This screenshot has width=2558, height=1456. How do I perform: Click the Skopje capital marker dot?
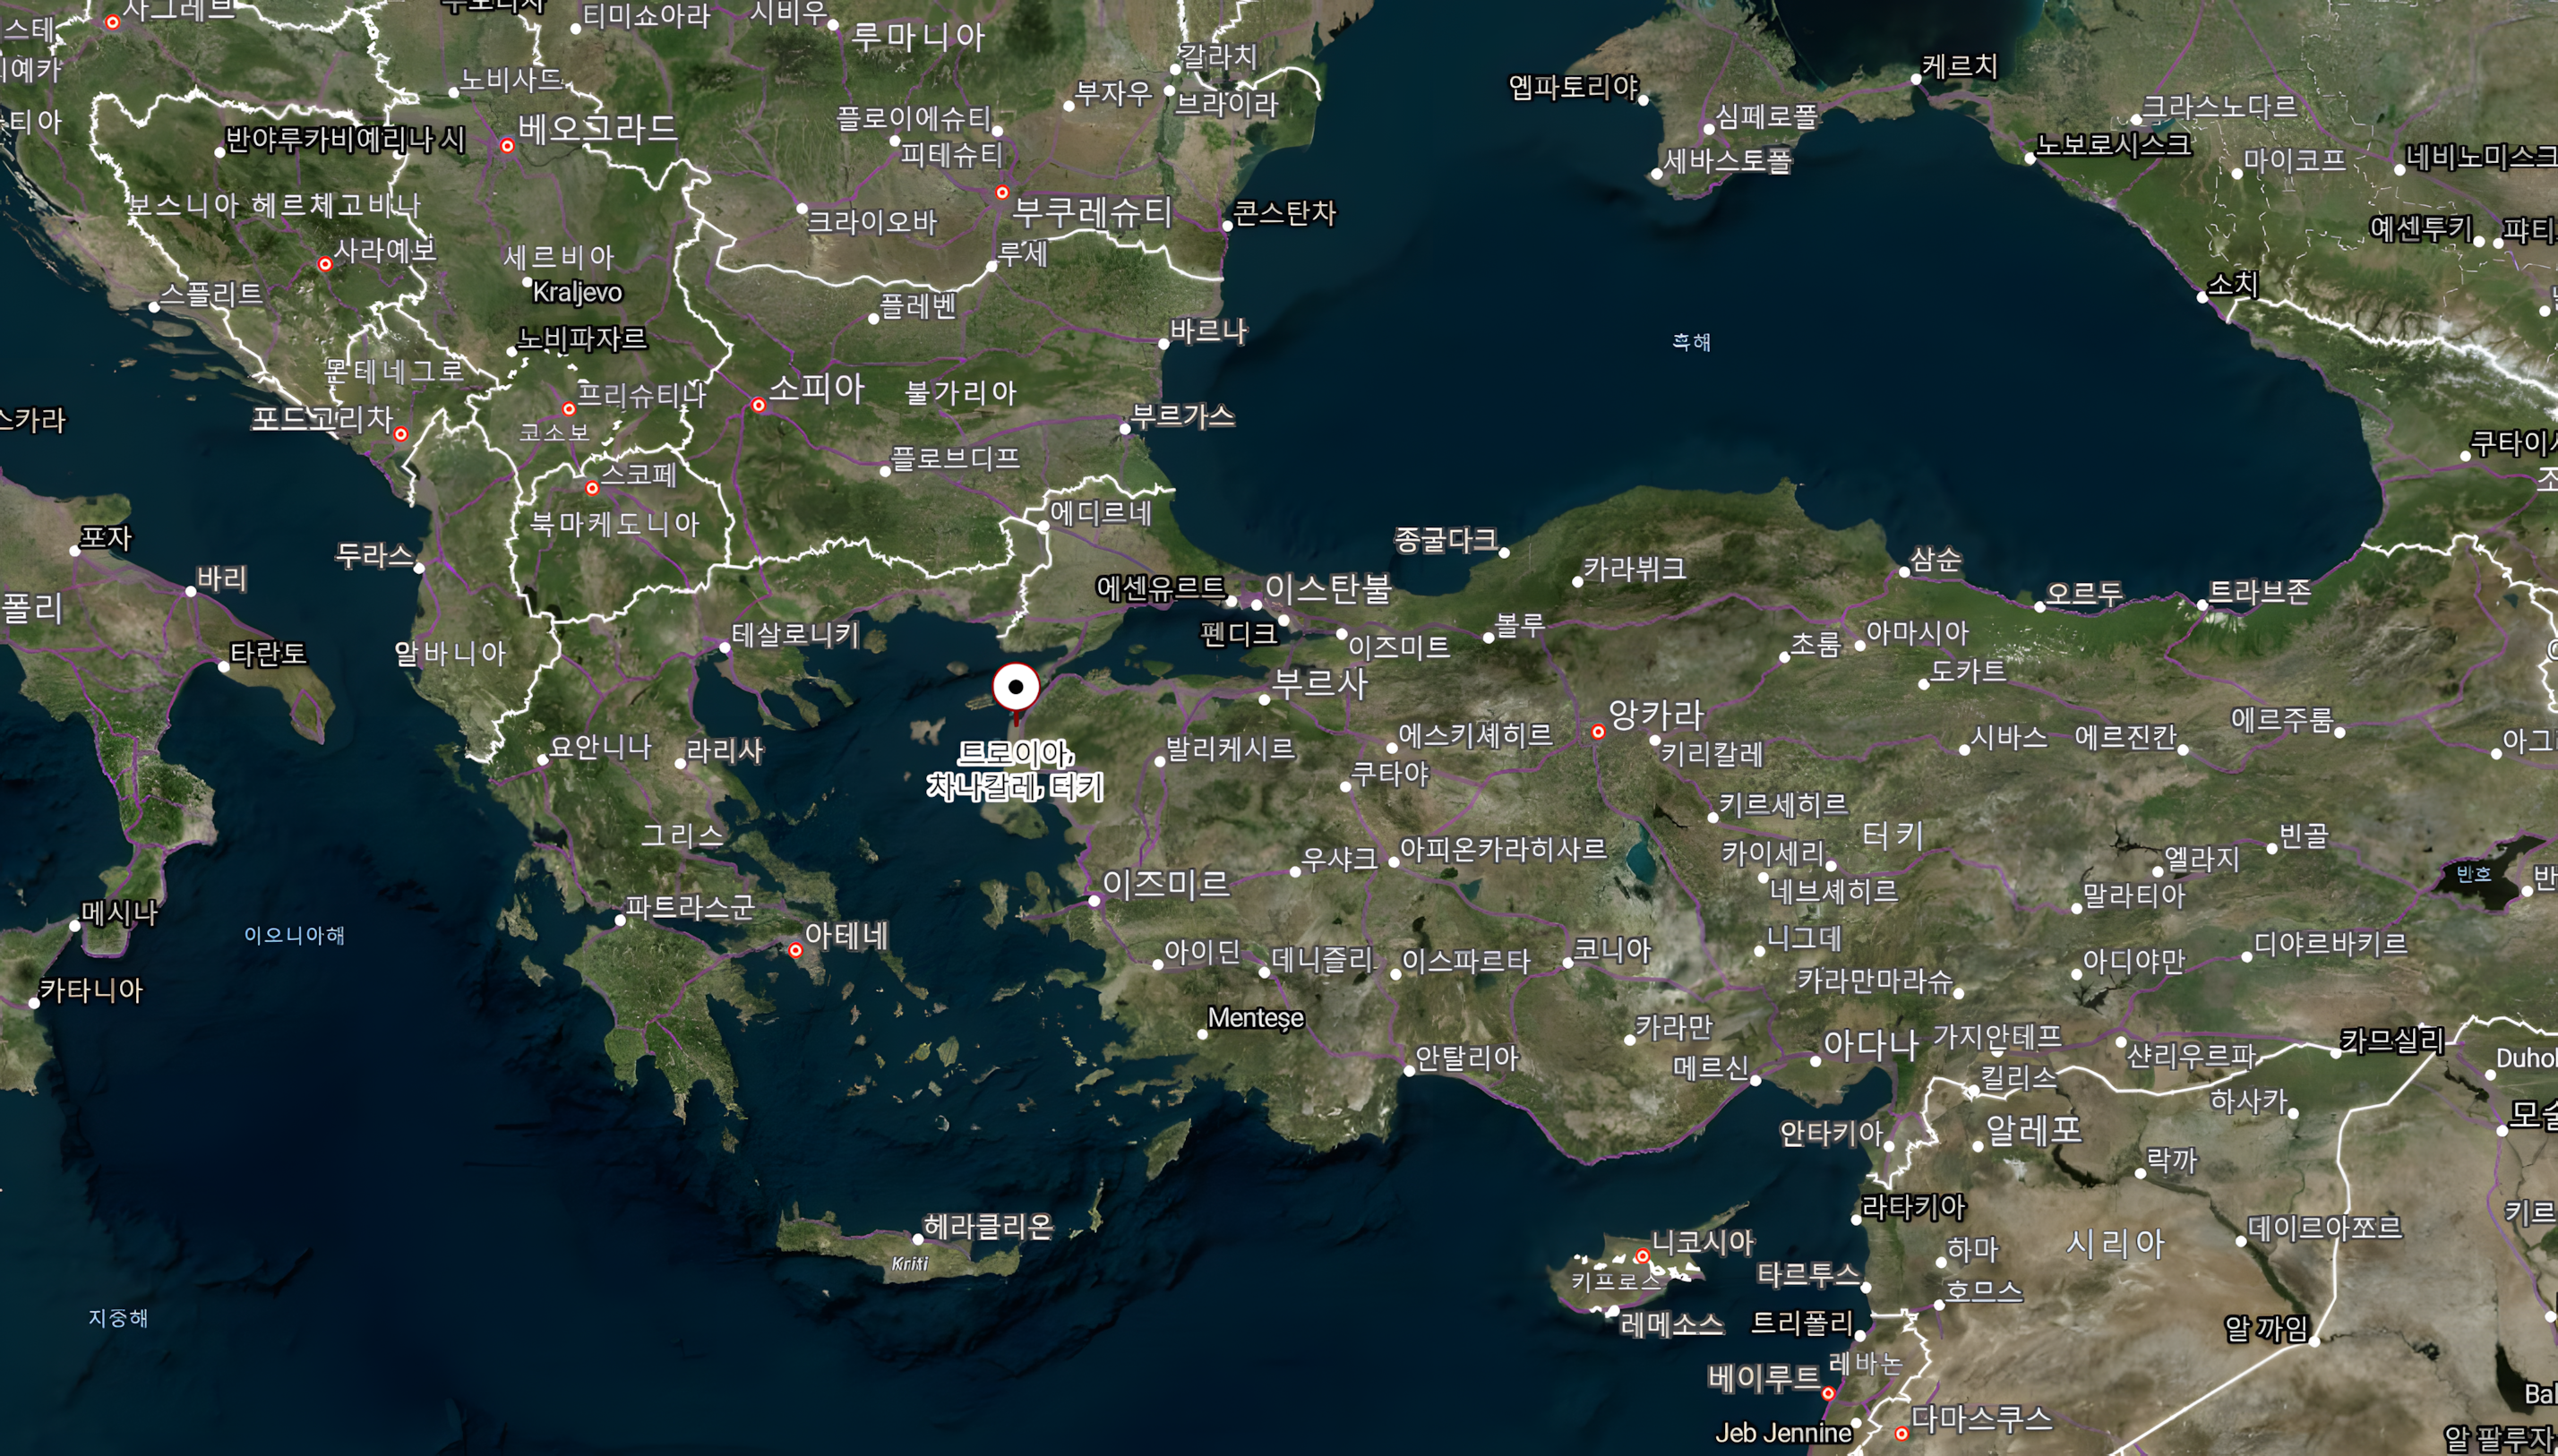point(592,488)
